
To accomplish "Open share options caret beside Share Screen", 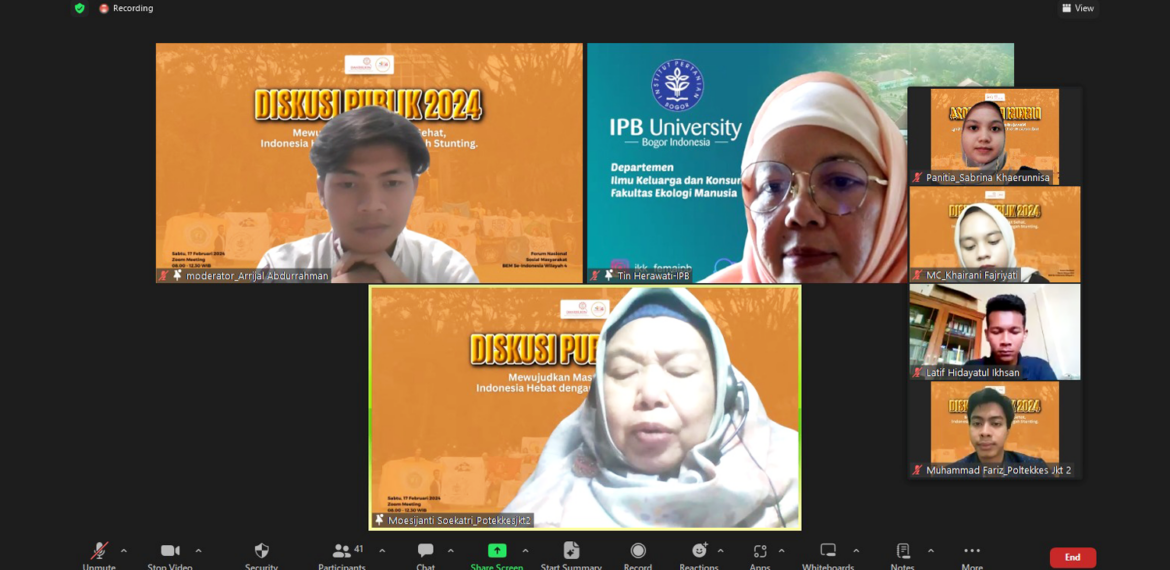I will tap(525, 551).
